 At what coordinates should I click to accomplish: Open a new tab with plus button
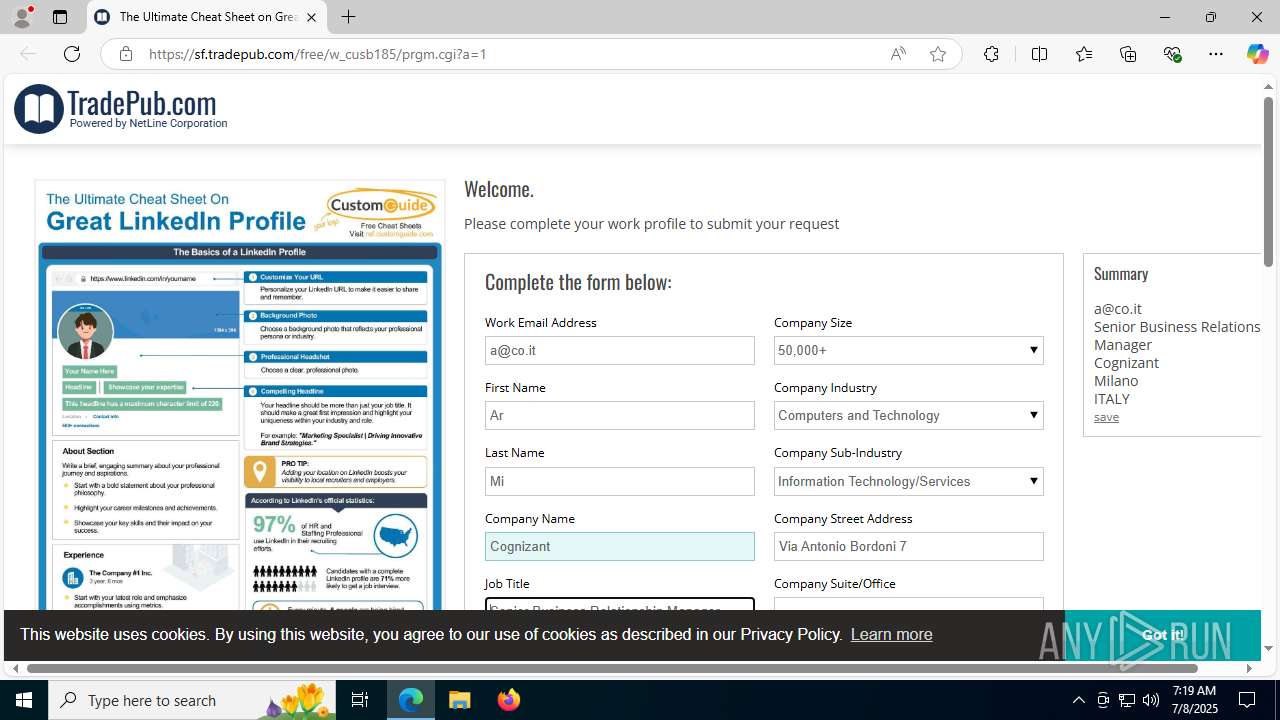[x=348, y=17]
